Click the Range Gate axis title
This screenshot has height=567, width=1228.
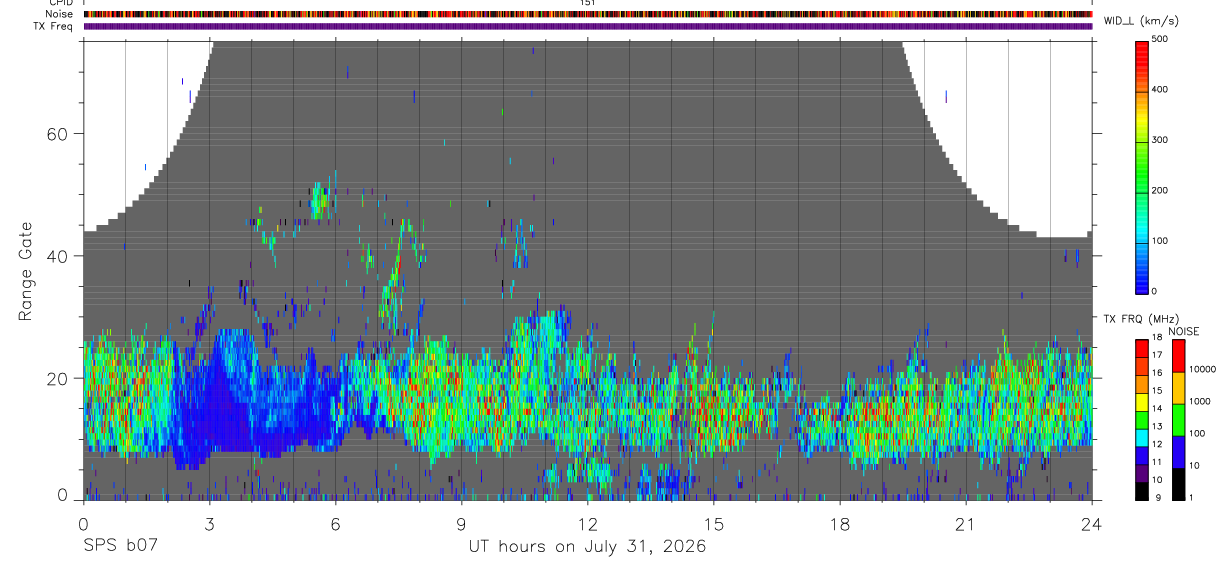point(25,272)
